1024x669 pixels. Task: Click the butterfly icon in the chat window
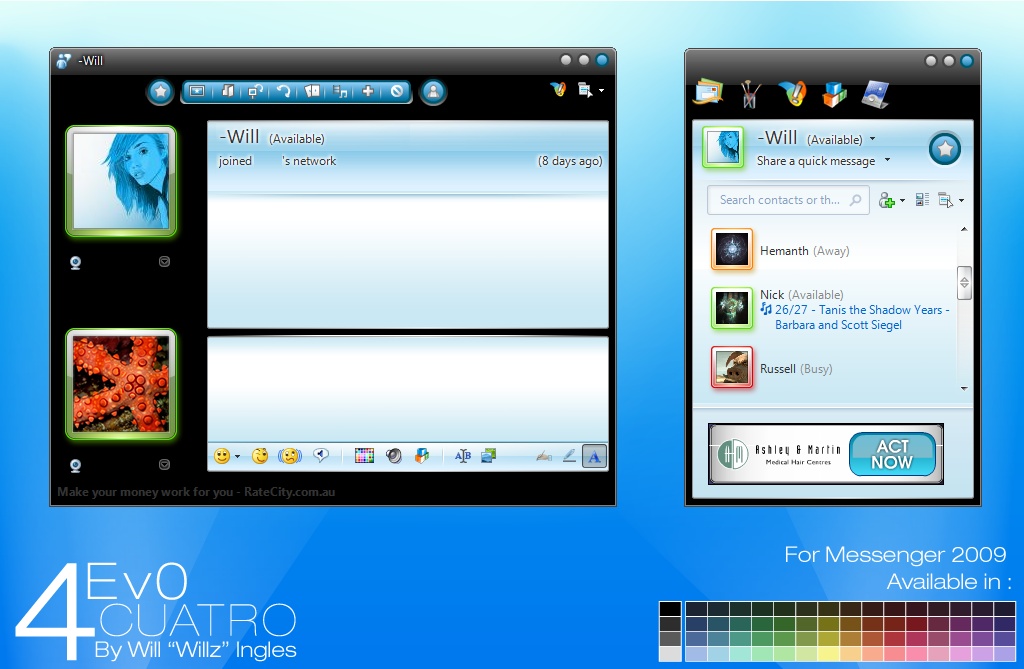click(558, 90)
